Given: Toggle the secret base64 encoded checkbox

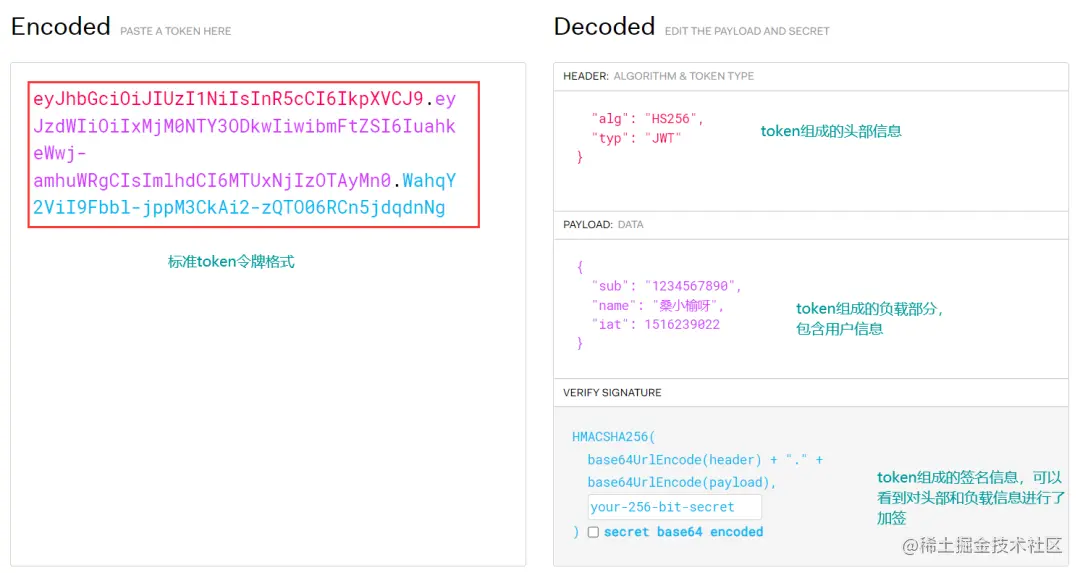Looking at the screenshot, I should tap(593, 532).
